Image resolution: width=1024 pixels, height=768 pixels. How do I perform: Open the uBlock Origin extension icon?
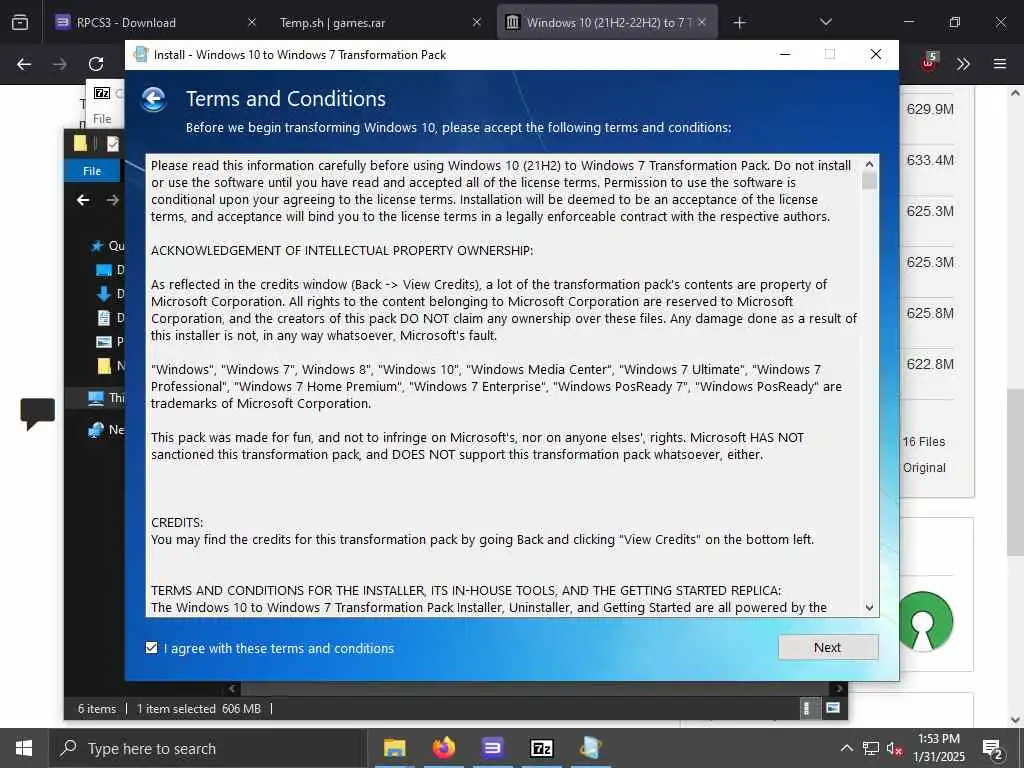[x=929, y=63]
